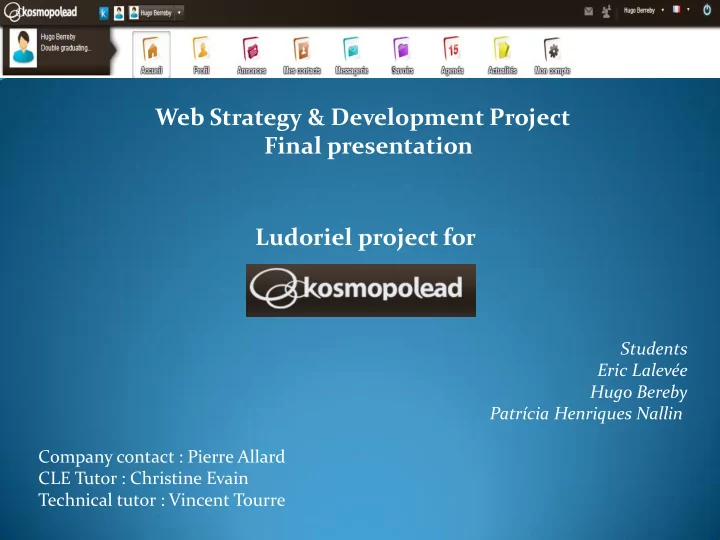This screenshot has height=540, width=720.
Task: Open Mon compte settings
Action: coord(552,55)
